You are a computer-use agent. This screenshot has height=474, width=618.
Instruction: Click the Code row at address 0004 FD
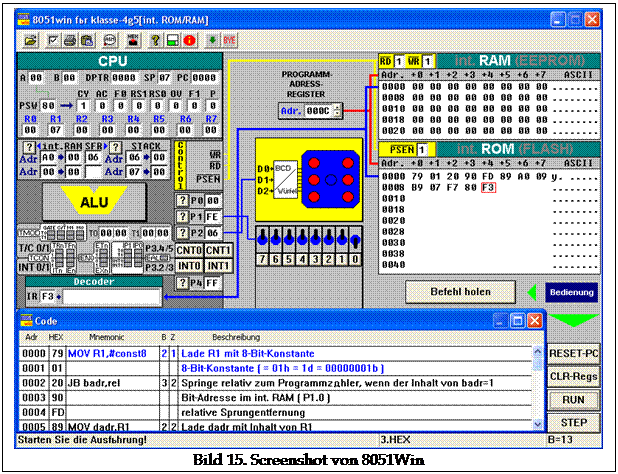pos(276,413)
